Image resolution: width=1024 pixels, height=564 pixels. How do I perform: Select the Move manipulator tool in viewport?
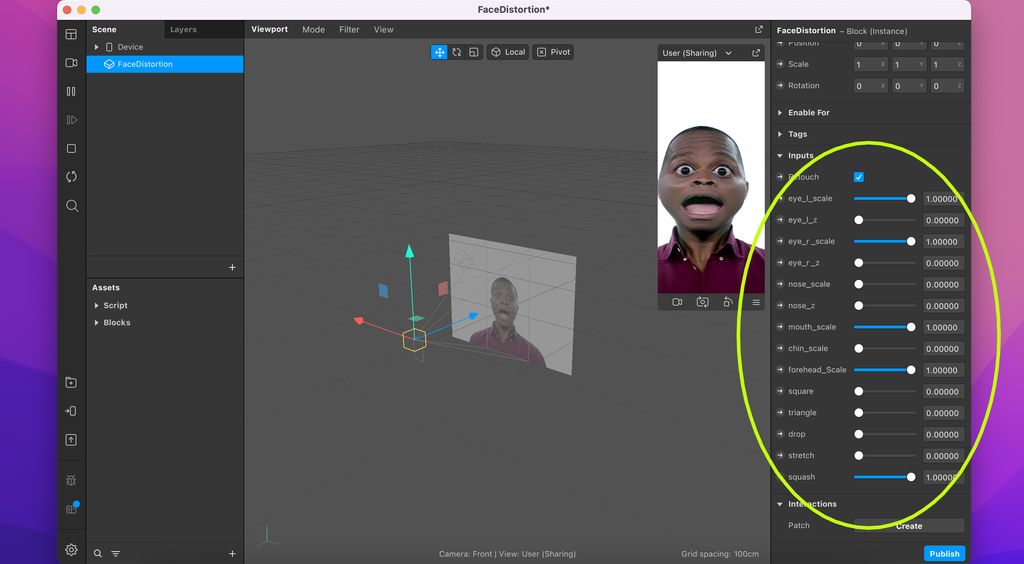coord(440,52)
